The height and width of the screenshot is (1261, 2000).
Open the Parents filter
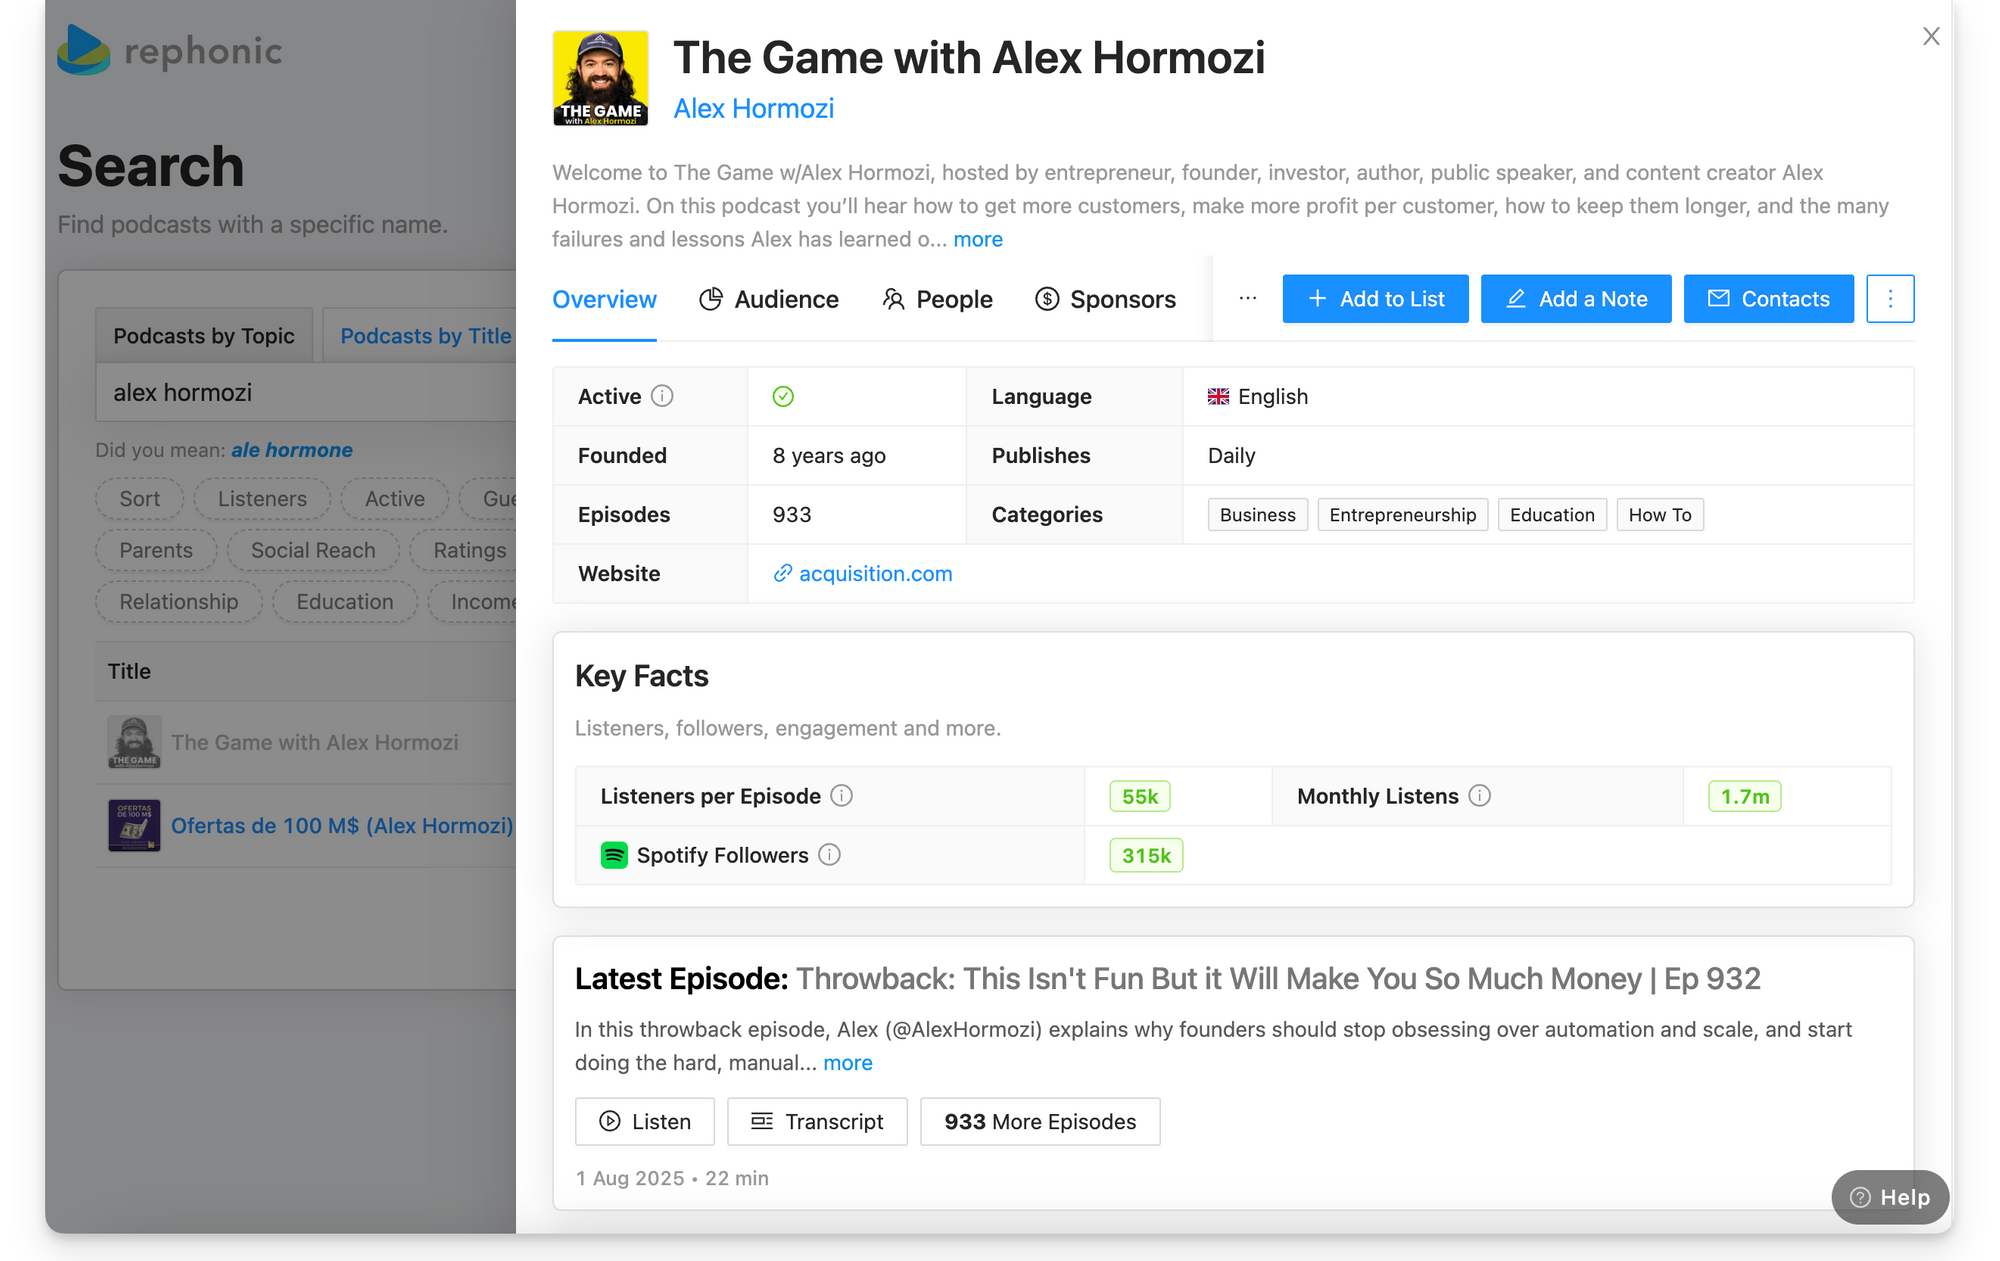pyautogui.click(x=156, y=551)
